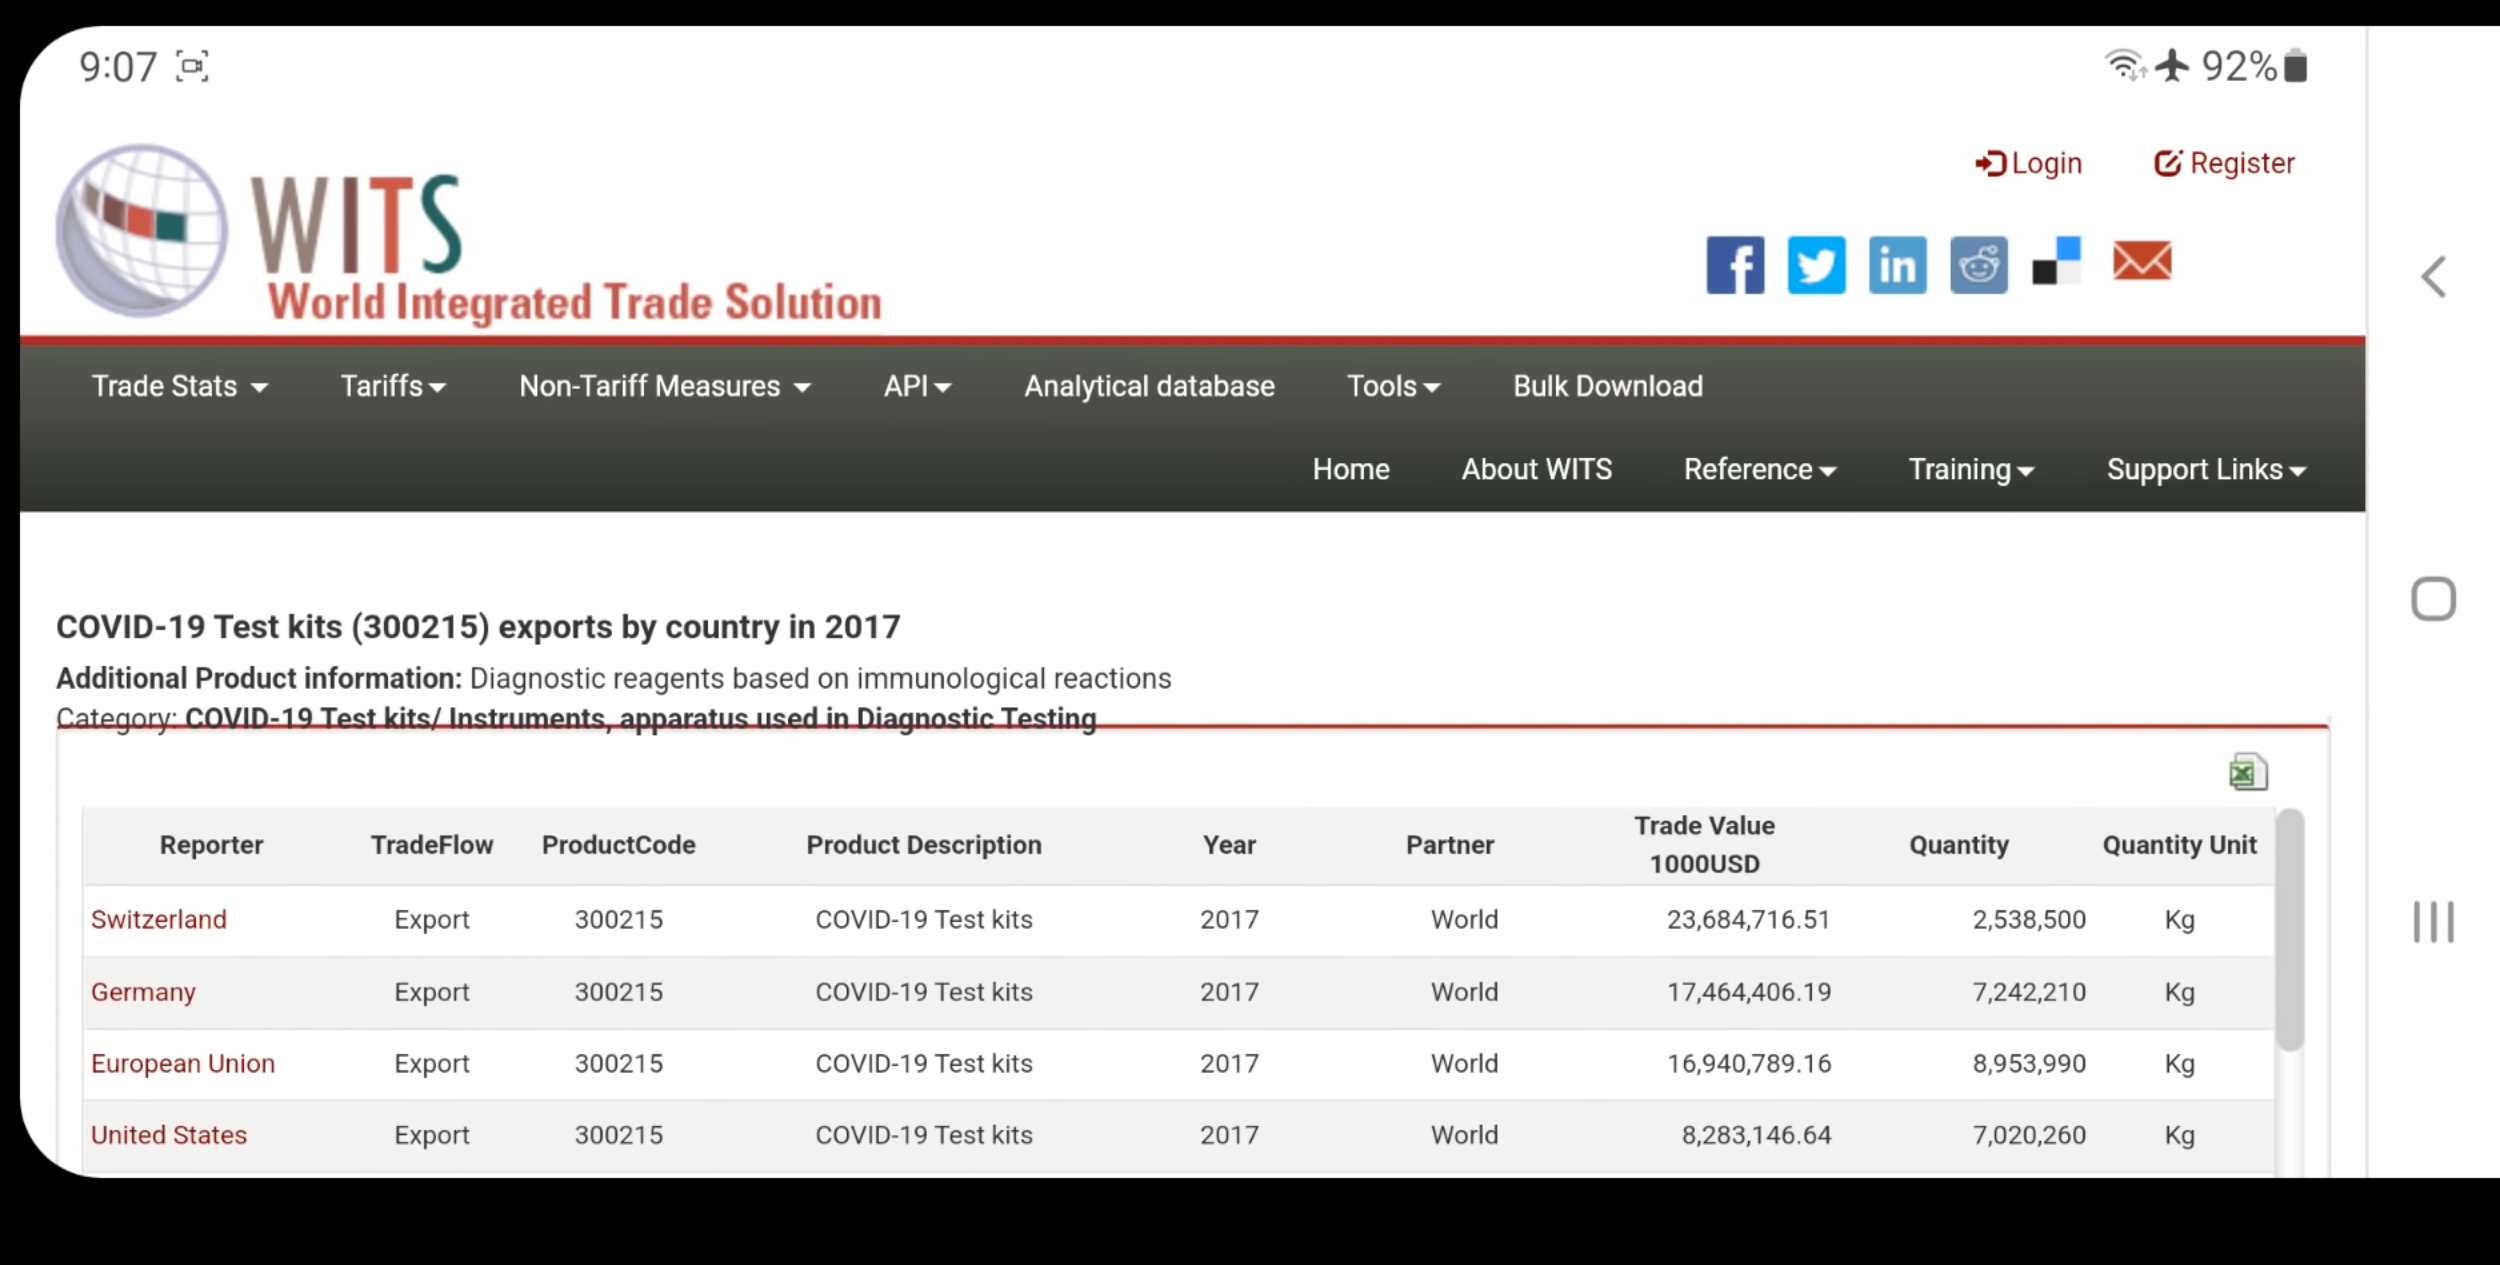Click the WITS globe logo
The width and height of the screenshot is (2500, 1265).
[x=141, y=230]
